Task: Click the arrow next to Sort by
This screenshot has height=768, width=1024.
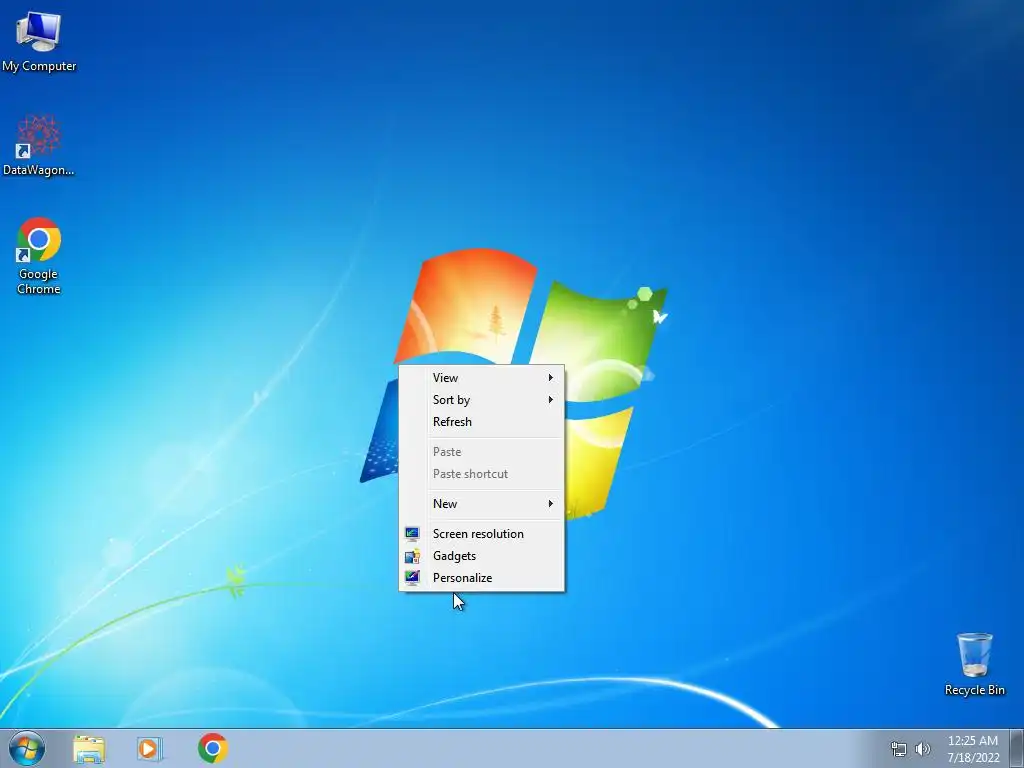Action: click(x=551, y=400)
